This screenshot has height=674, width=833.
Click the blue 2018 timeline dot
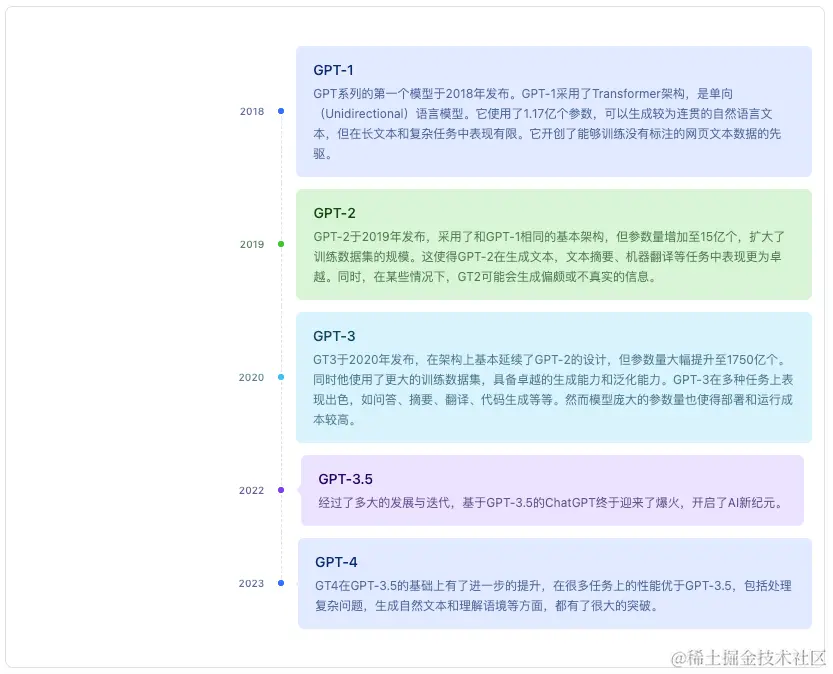point(281,111)
